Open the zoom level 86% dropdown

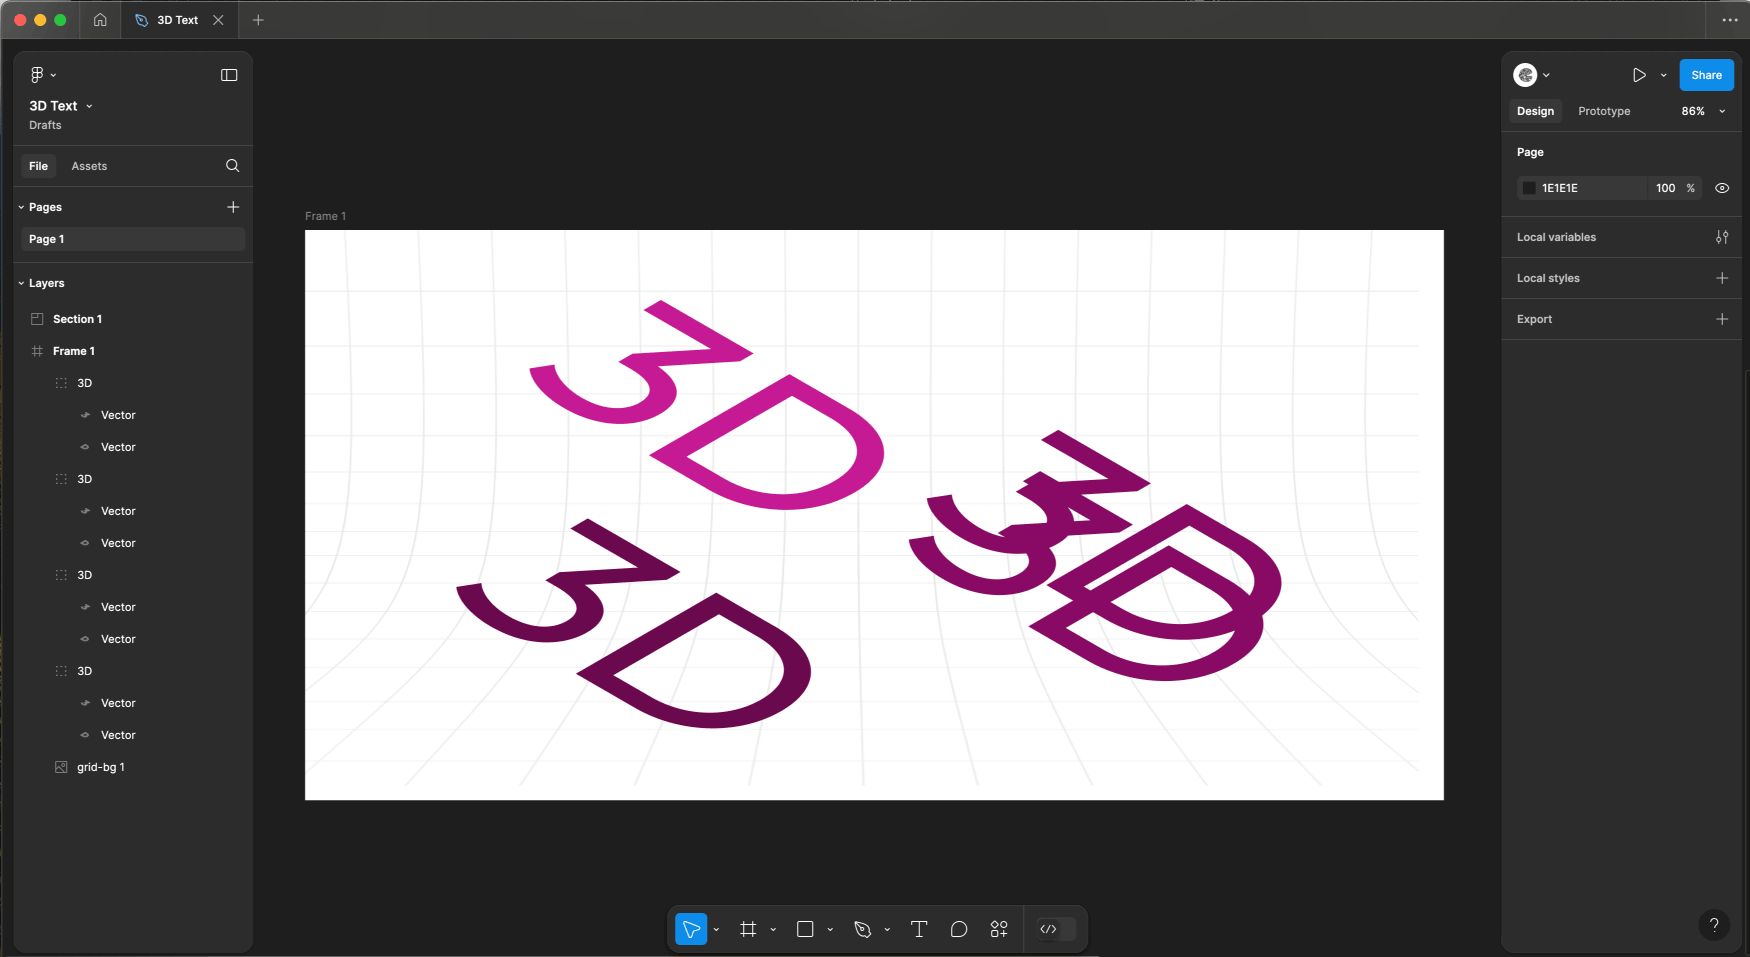pyautogui.click(x=1703, y=111)
